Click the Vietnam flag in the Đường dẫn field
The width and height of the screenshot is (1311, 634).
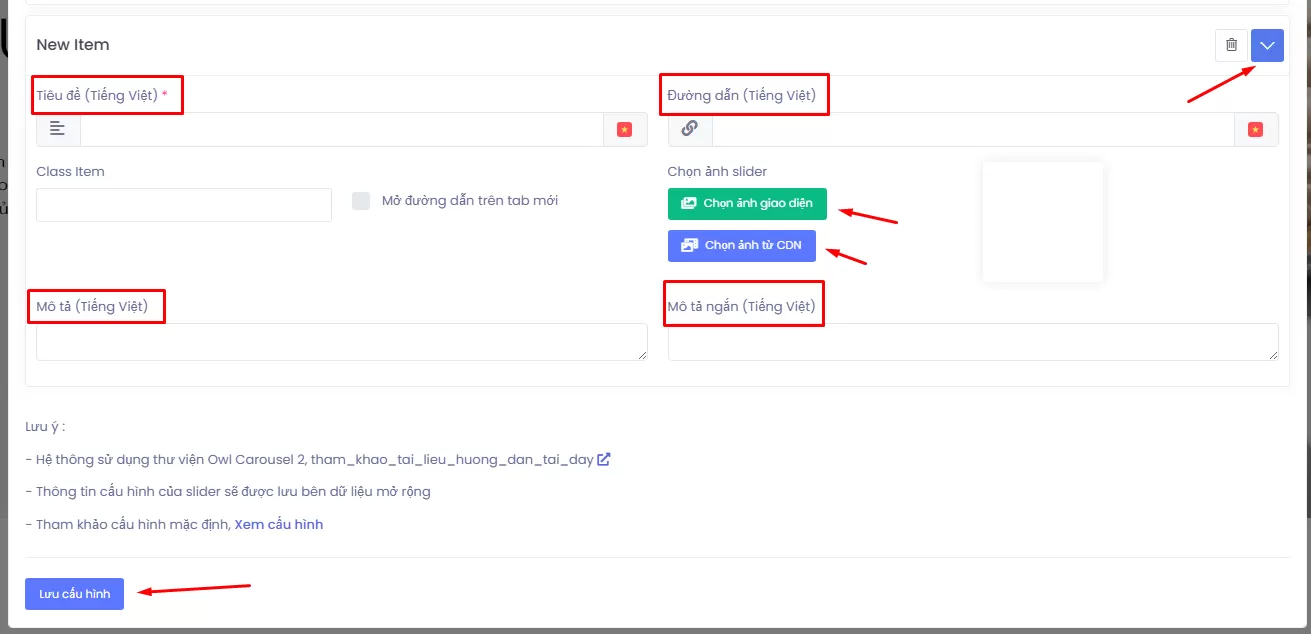1256,129
